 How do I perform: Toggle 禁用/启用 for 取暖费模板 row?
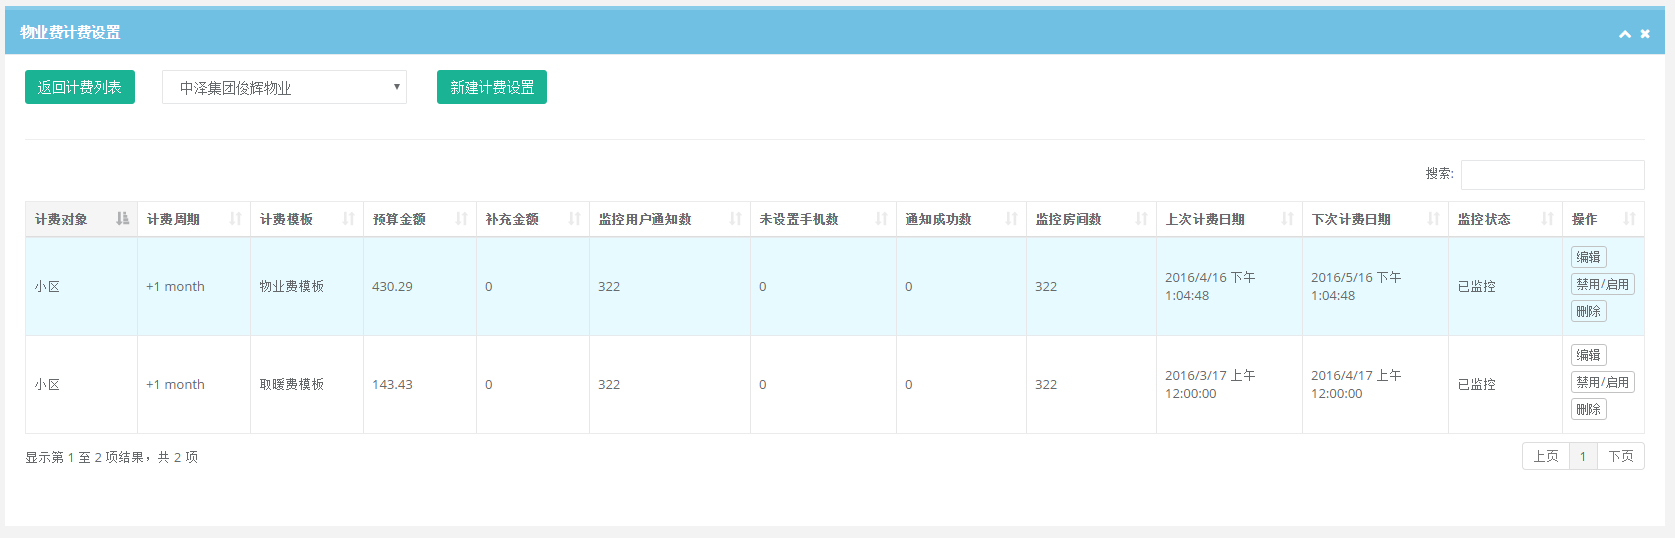[x=1602, y=382]
